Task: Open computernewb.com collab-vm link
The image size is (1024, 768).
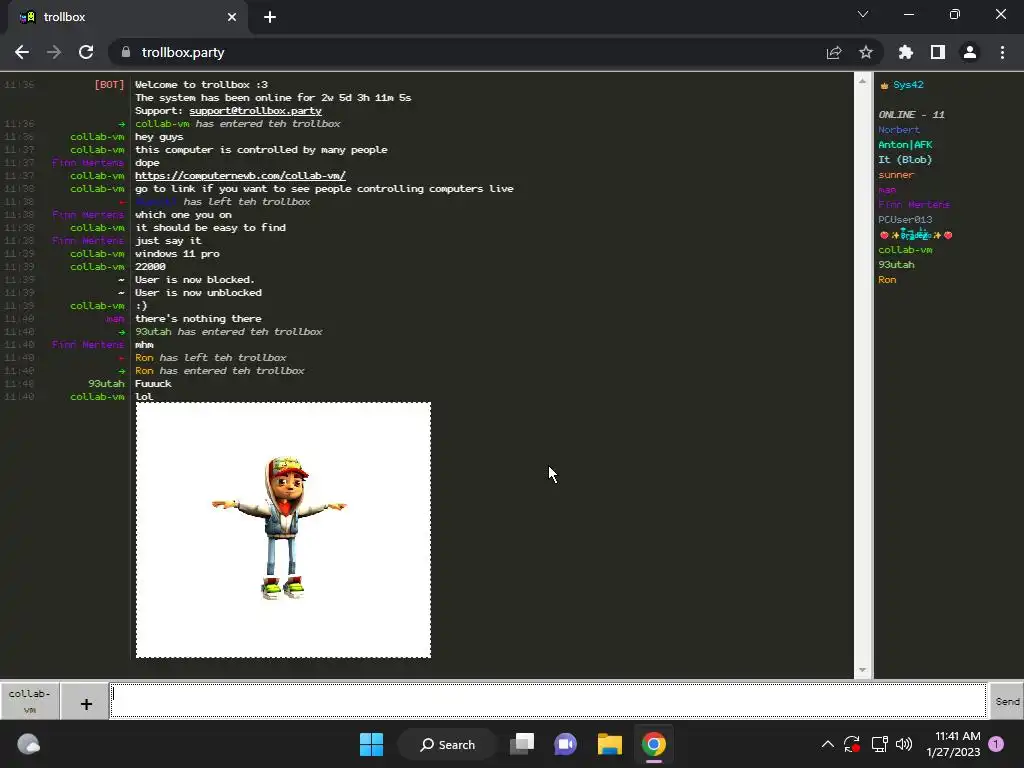Action: pos(240,176)
